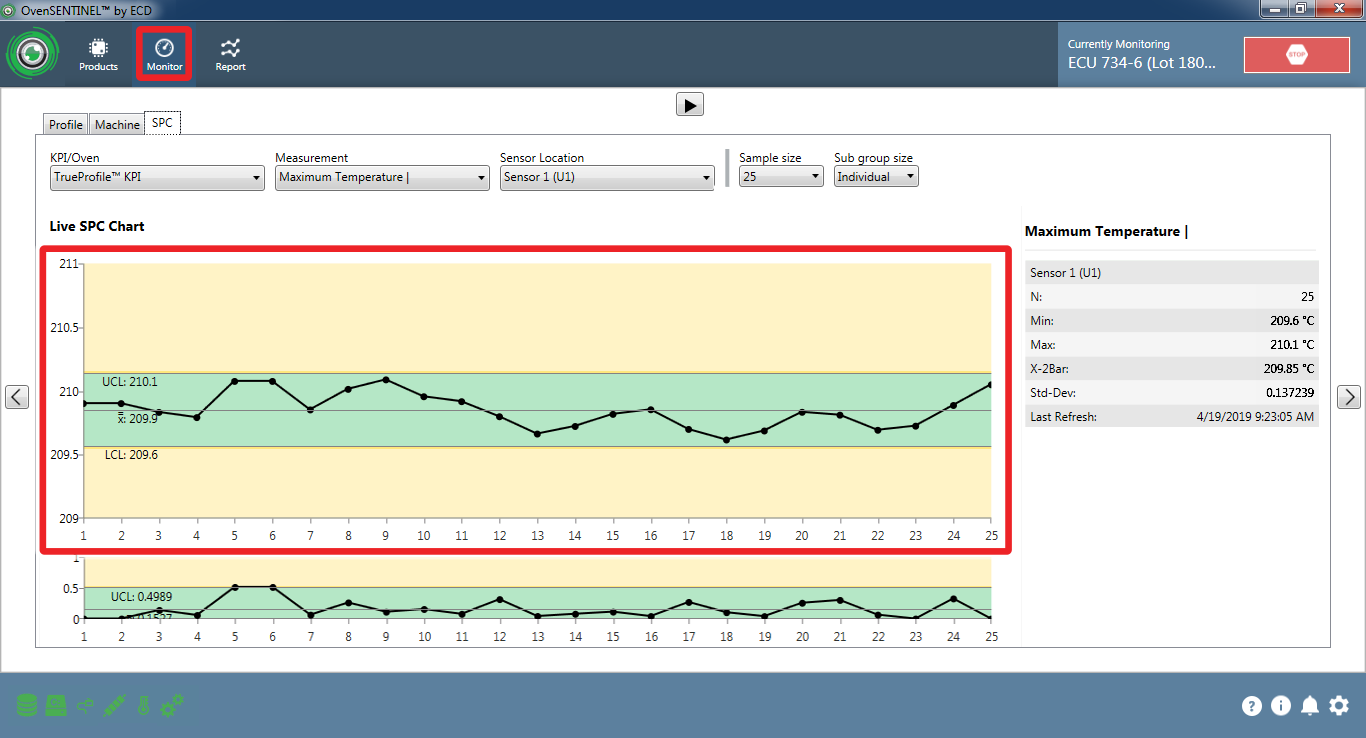Screen dimensions: 1366x738
Task: Open help via question mark icon
Action: (x=1252, y=706)
